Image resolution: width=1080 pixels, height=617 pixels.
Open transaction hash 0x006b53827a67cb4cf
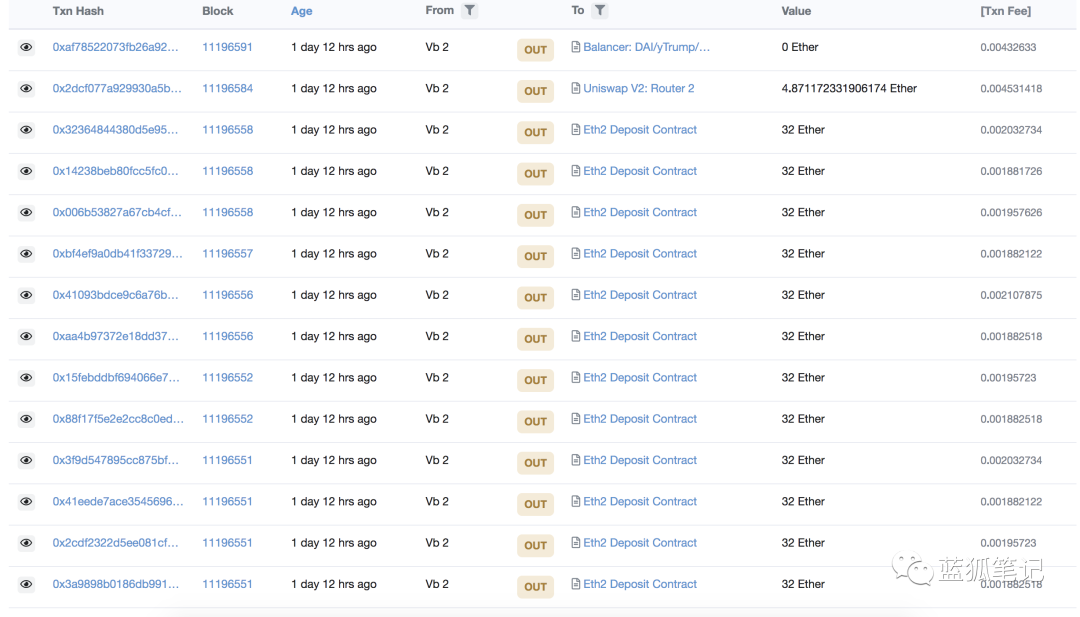click(117, 213)
